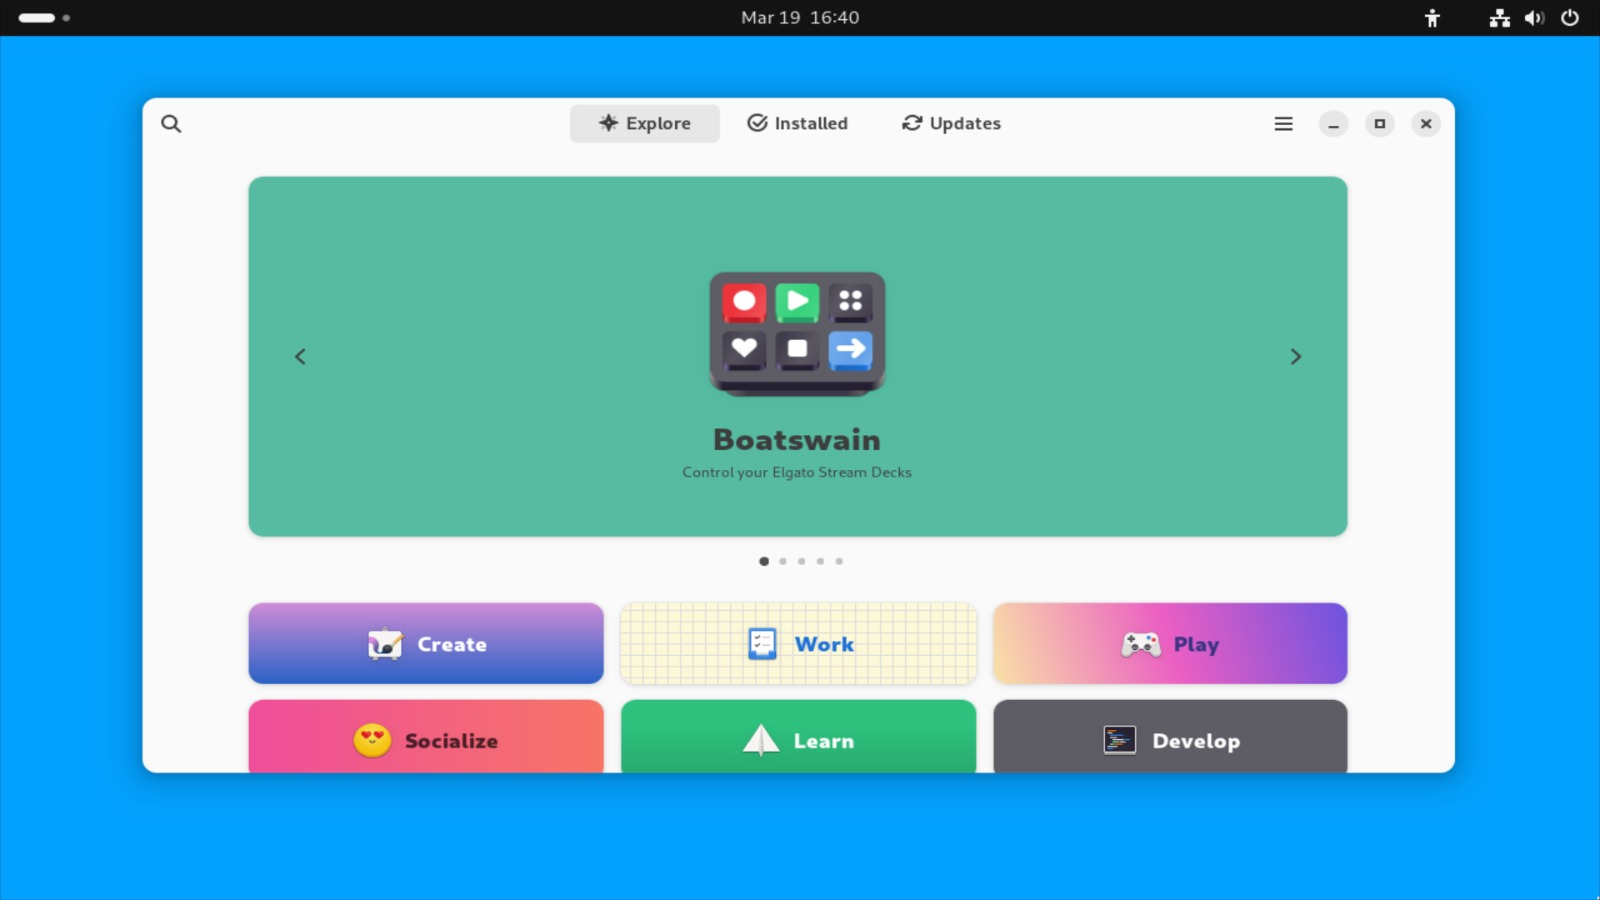Open the hamburger menu of GNOME Software
The width and height of the screenshot is (1600, 900).
pos(1283,123)
